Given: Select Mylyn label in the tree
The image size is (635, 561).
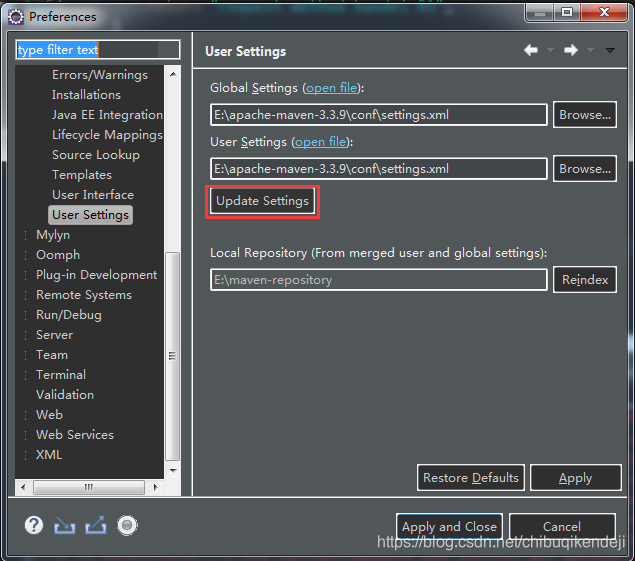Looking at the screenshot, I should (x=53, y=235).
